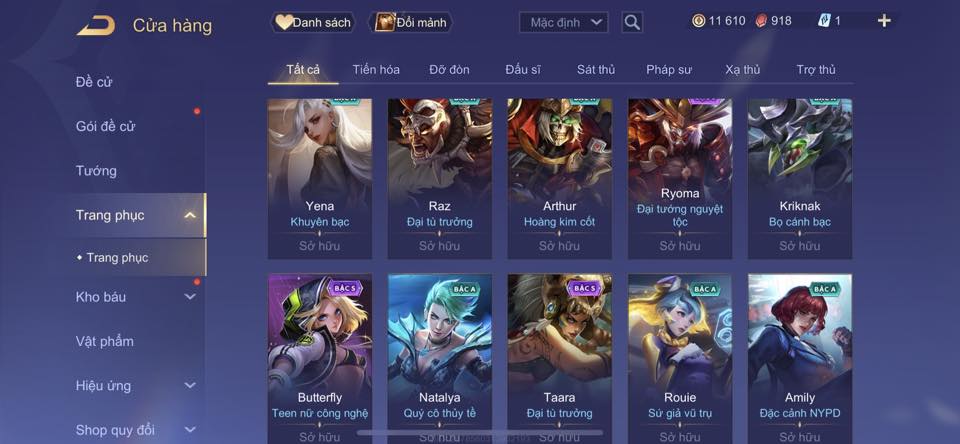Tap the red gem currency icon
Image resolution: width=960 pixels, height=444 pixels.
(761, 21)
